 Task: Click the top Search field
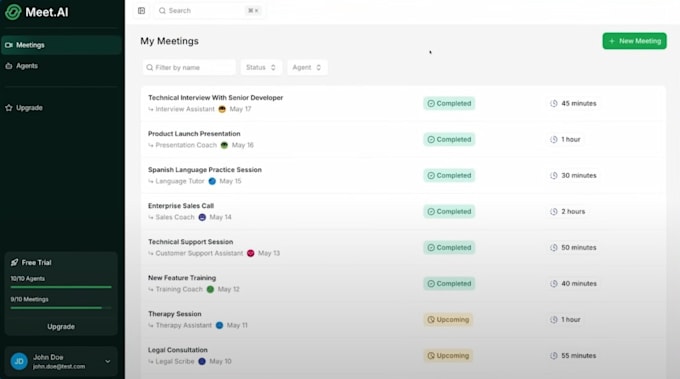click(210, 10)
